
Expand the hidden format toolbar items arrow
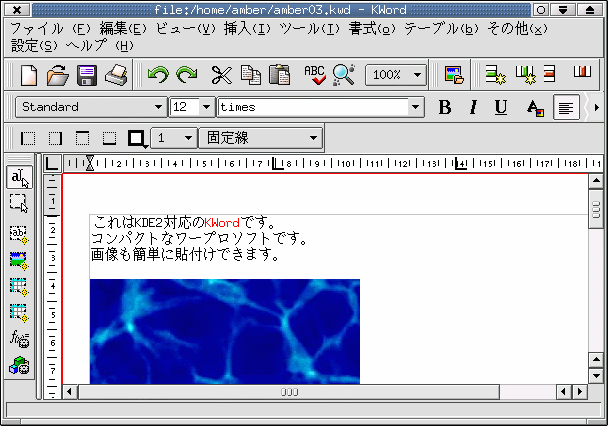click(x=596, y=107)
